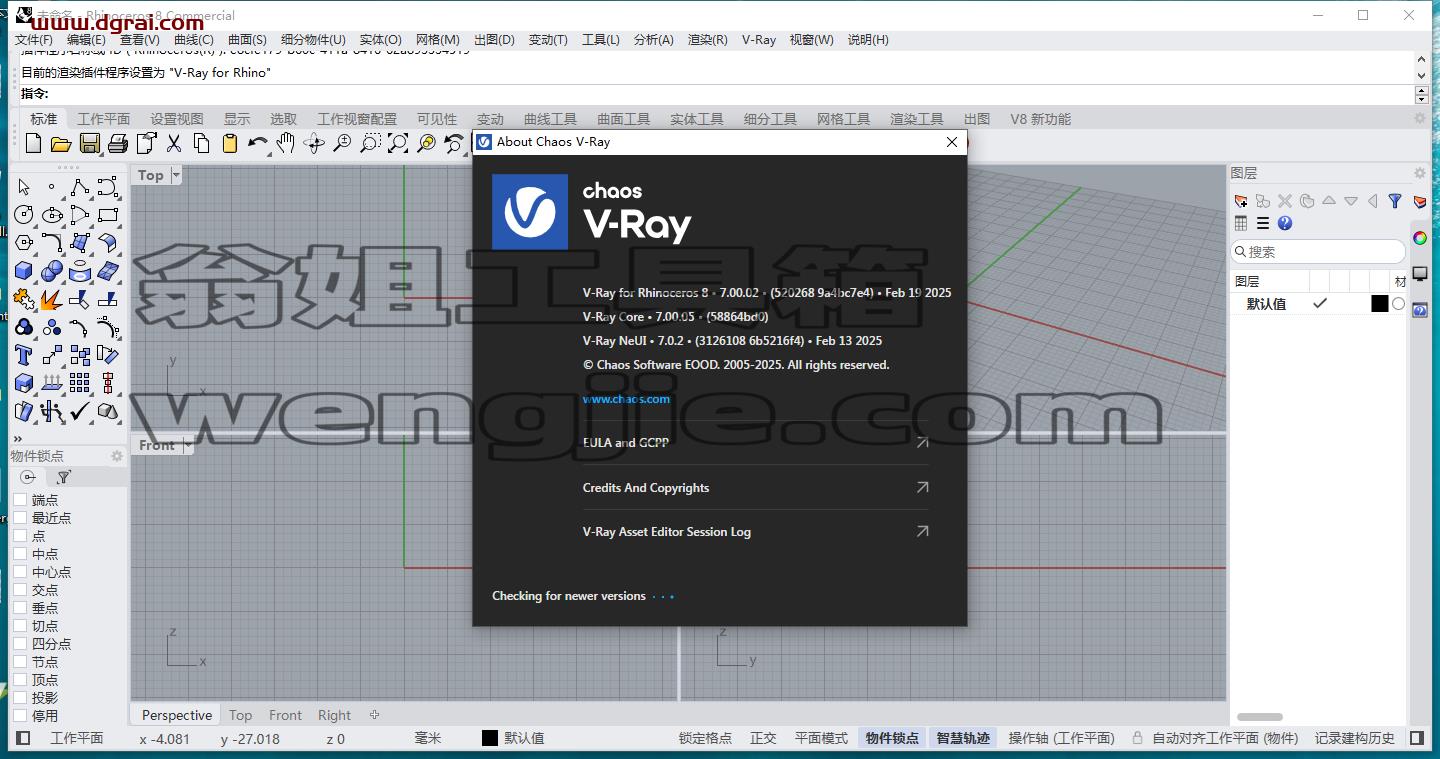Move layer up with up triangle icon
The width and height of the screenshot is (1440, 759).
(1329, 201)
